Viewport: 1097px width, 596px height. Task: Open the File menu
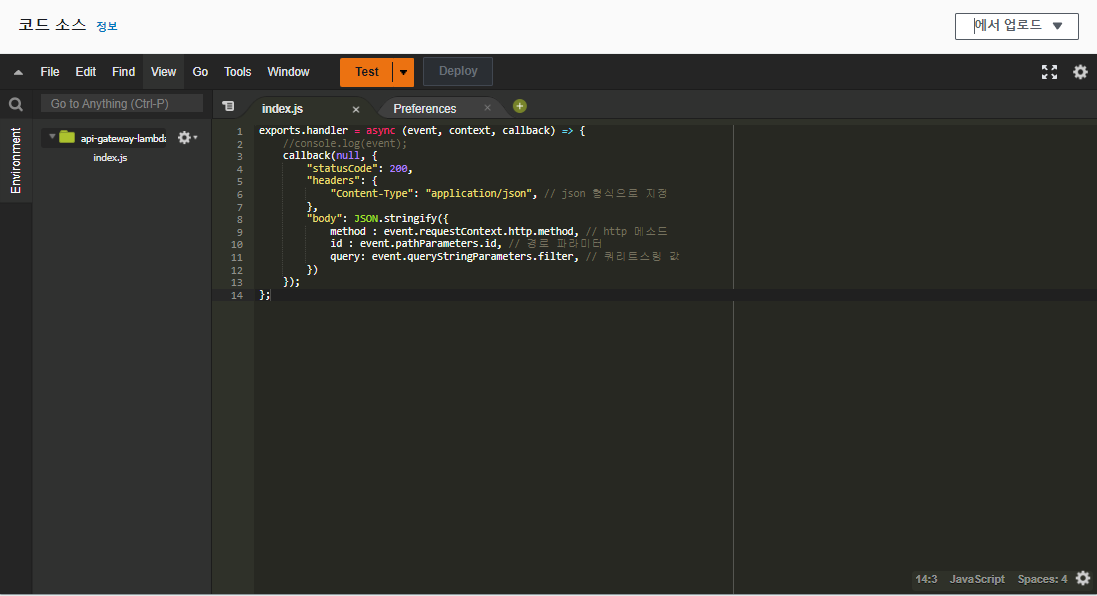pyautogui.click(x=49, y=71)
